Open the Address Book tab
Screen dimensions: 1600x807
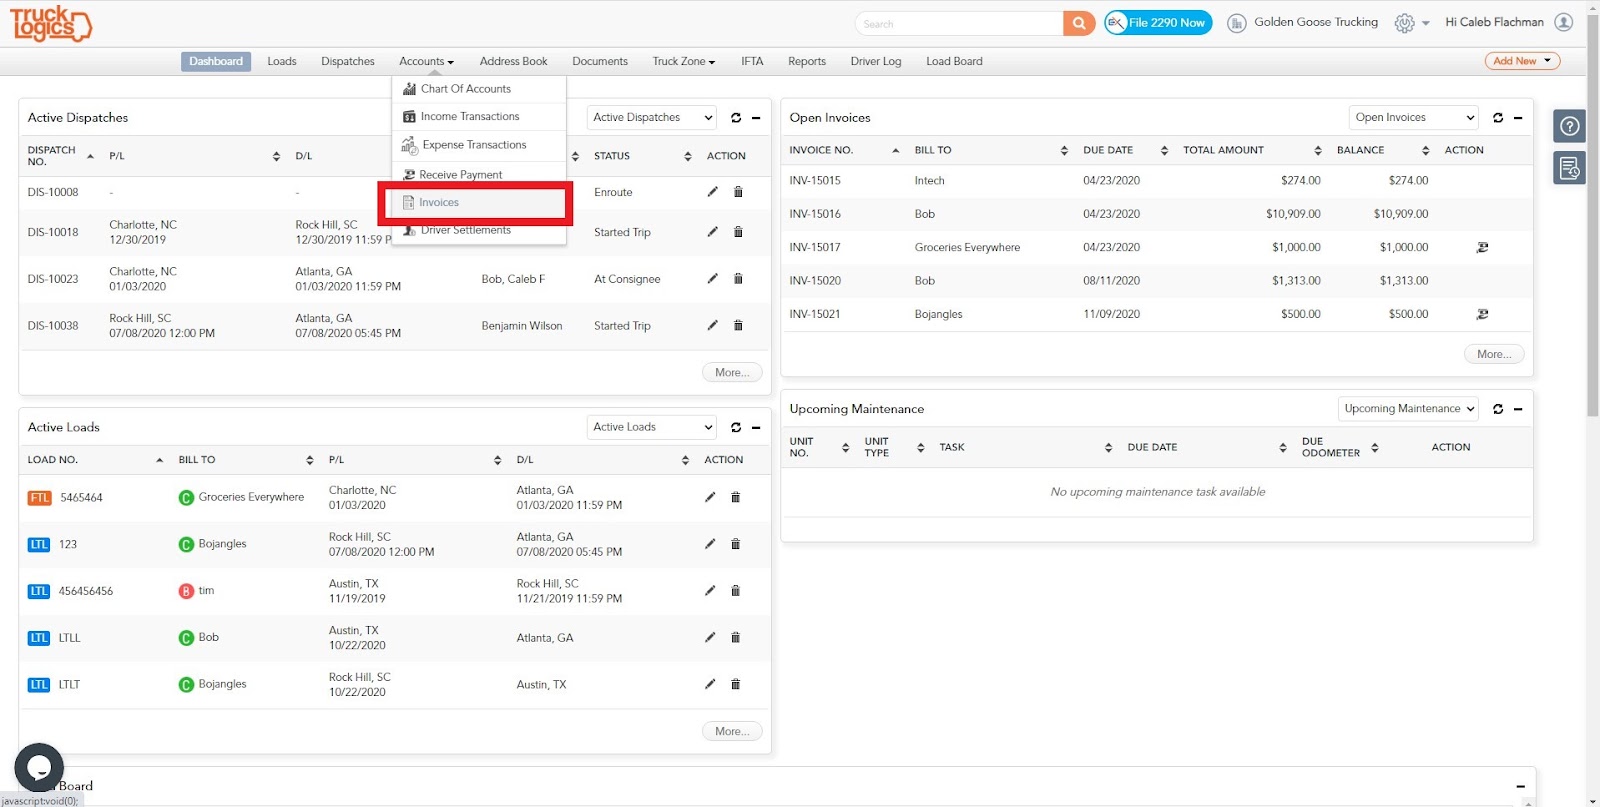click(x=514, y=62)
